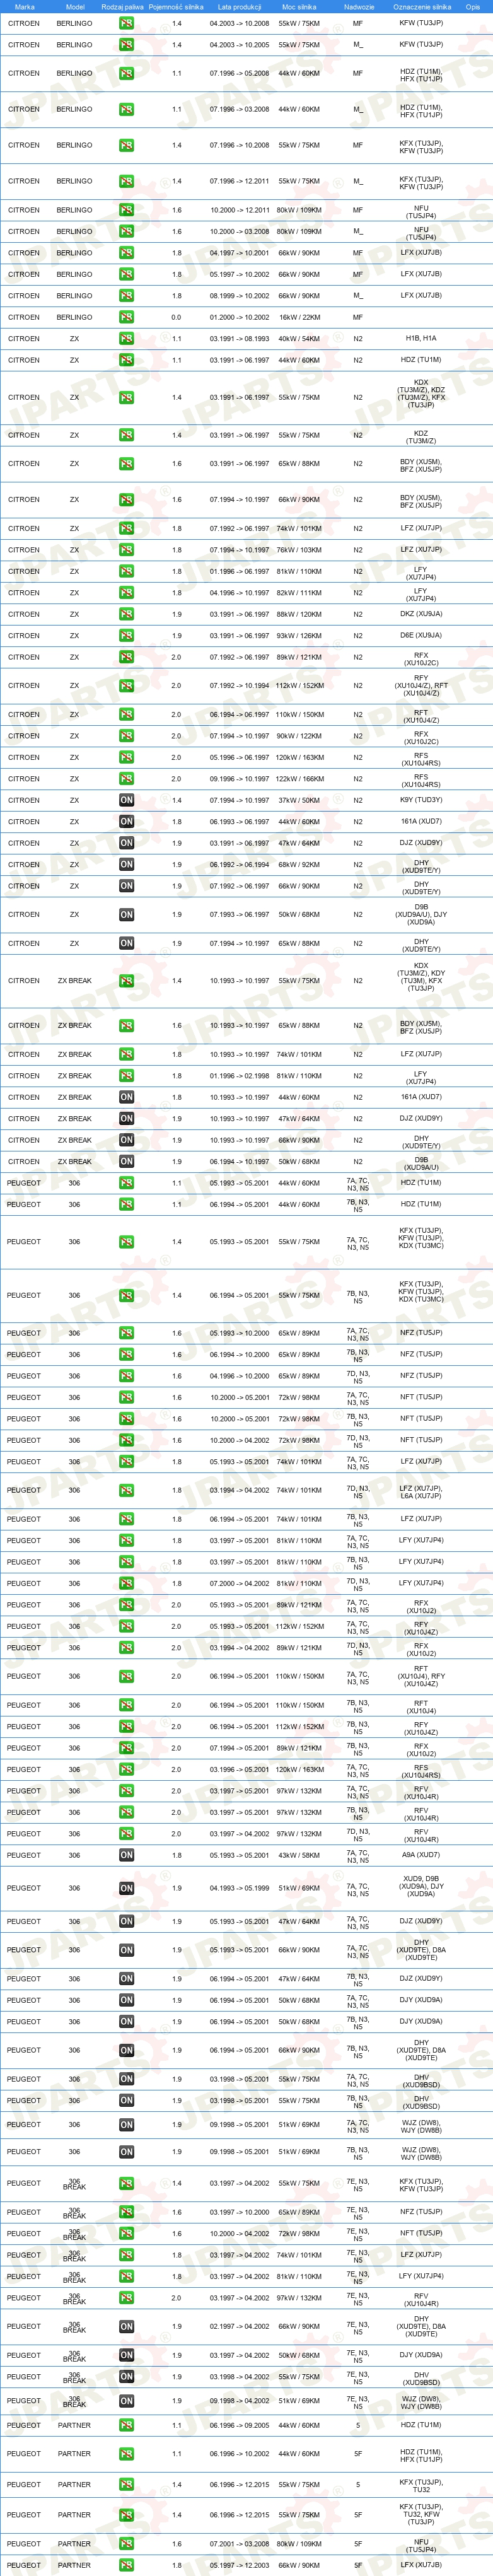Image resolution: width=493 pixels, height=2576 pixels.
Task: Click the diesel ON icon in the ZX BREAK 50kW / 68KM row
Action: click(126, 1162)
